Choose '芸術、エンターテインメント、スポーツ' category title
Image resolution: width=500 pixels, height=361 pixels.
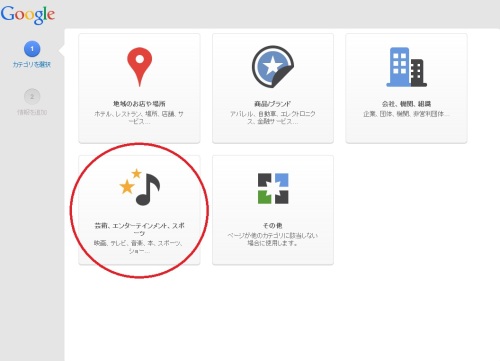(139, 229)
